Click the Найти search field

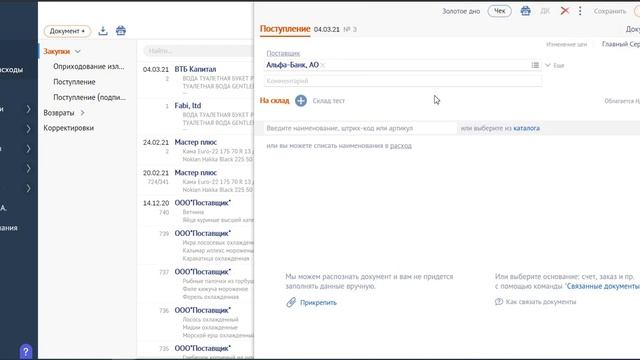(x=198, y=51)
